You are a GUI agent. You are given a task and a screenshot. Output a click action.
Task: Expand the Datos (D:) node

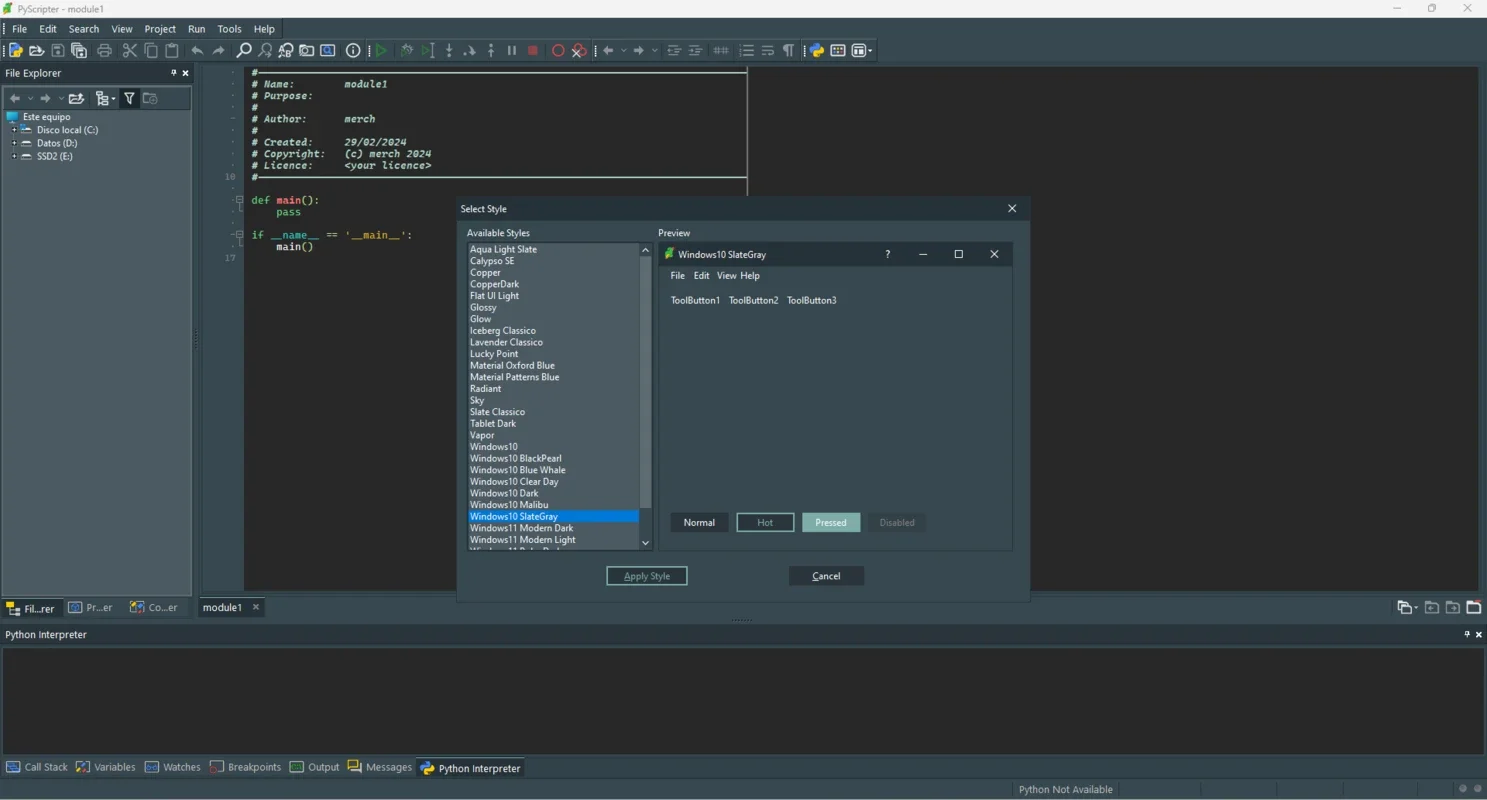point(14,143)
